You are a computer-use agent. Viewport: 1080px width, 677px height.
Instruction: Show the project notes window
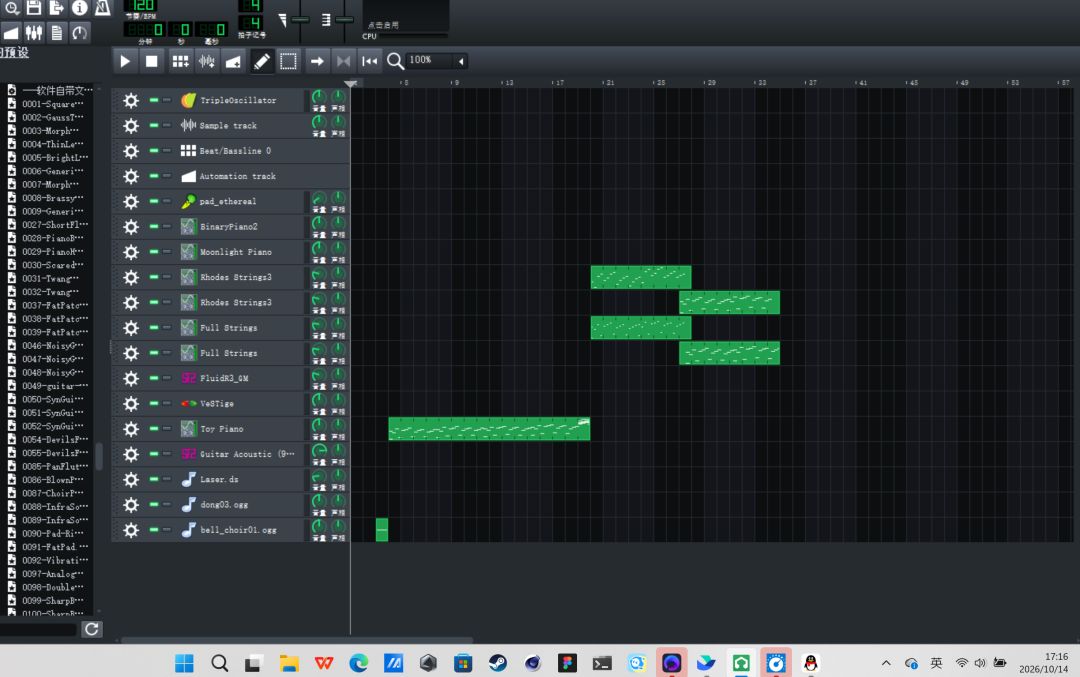(x=56, y=32)
